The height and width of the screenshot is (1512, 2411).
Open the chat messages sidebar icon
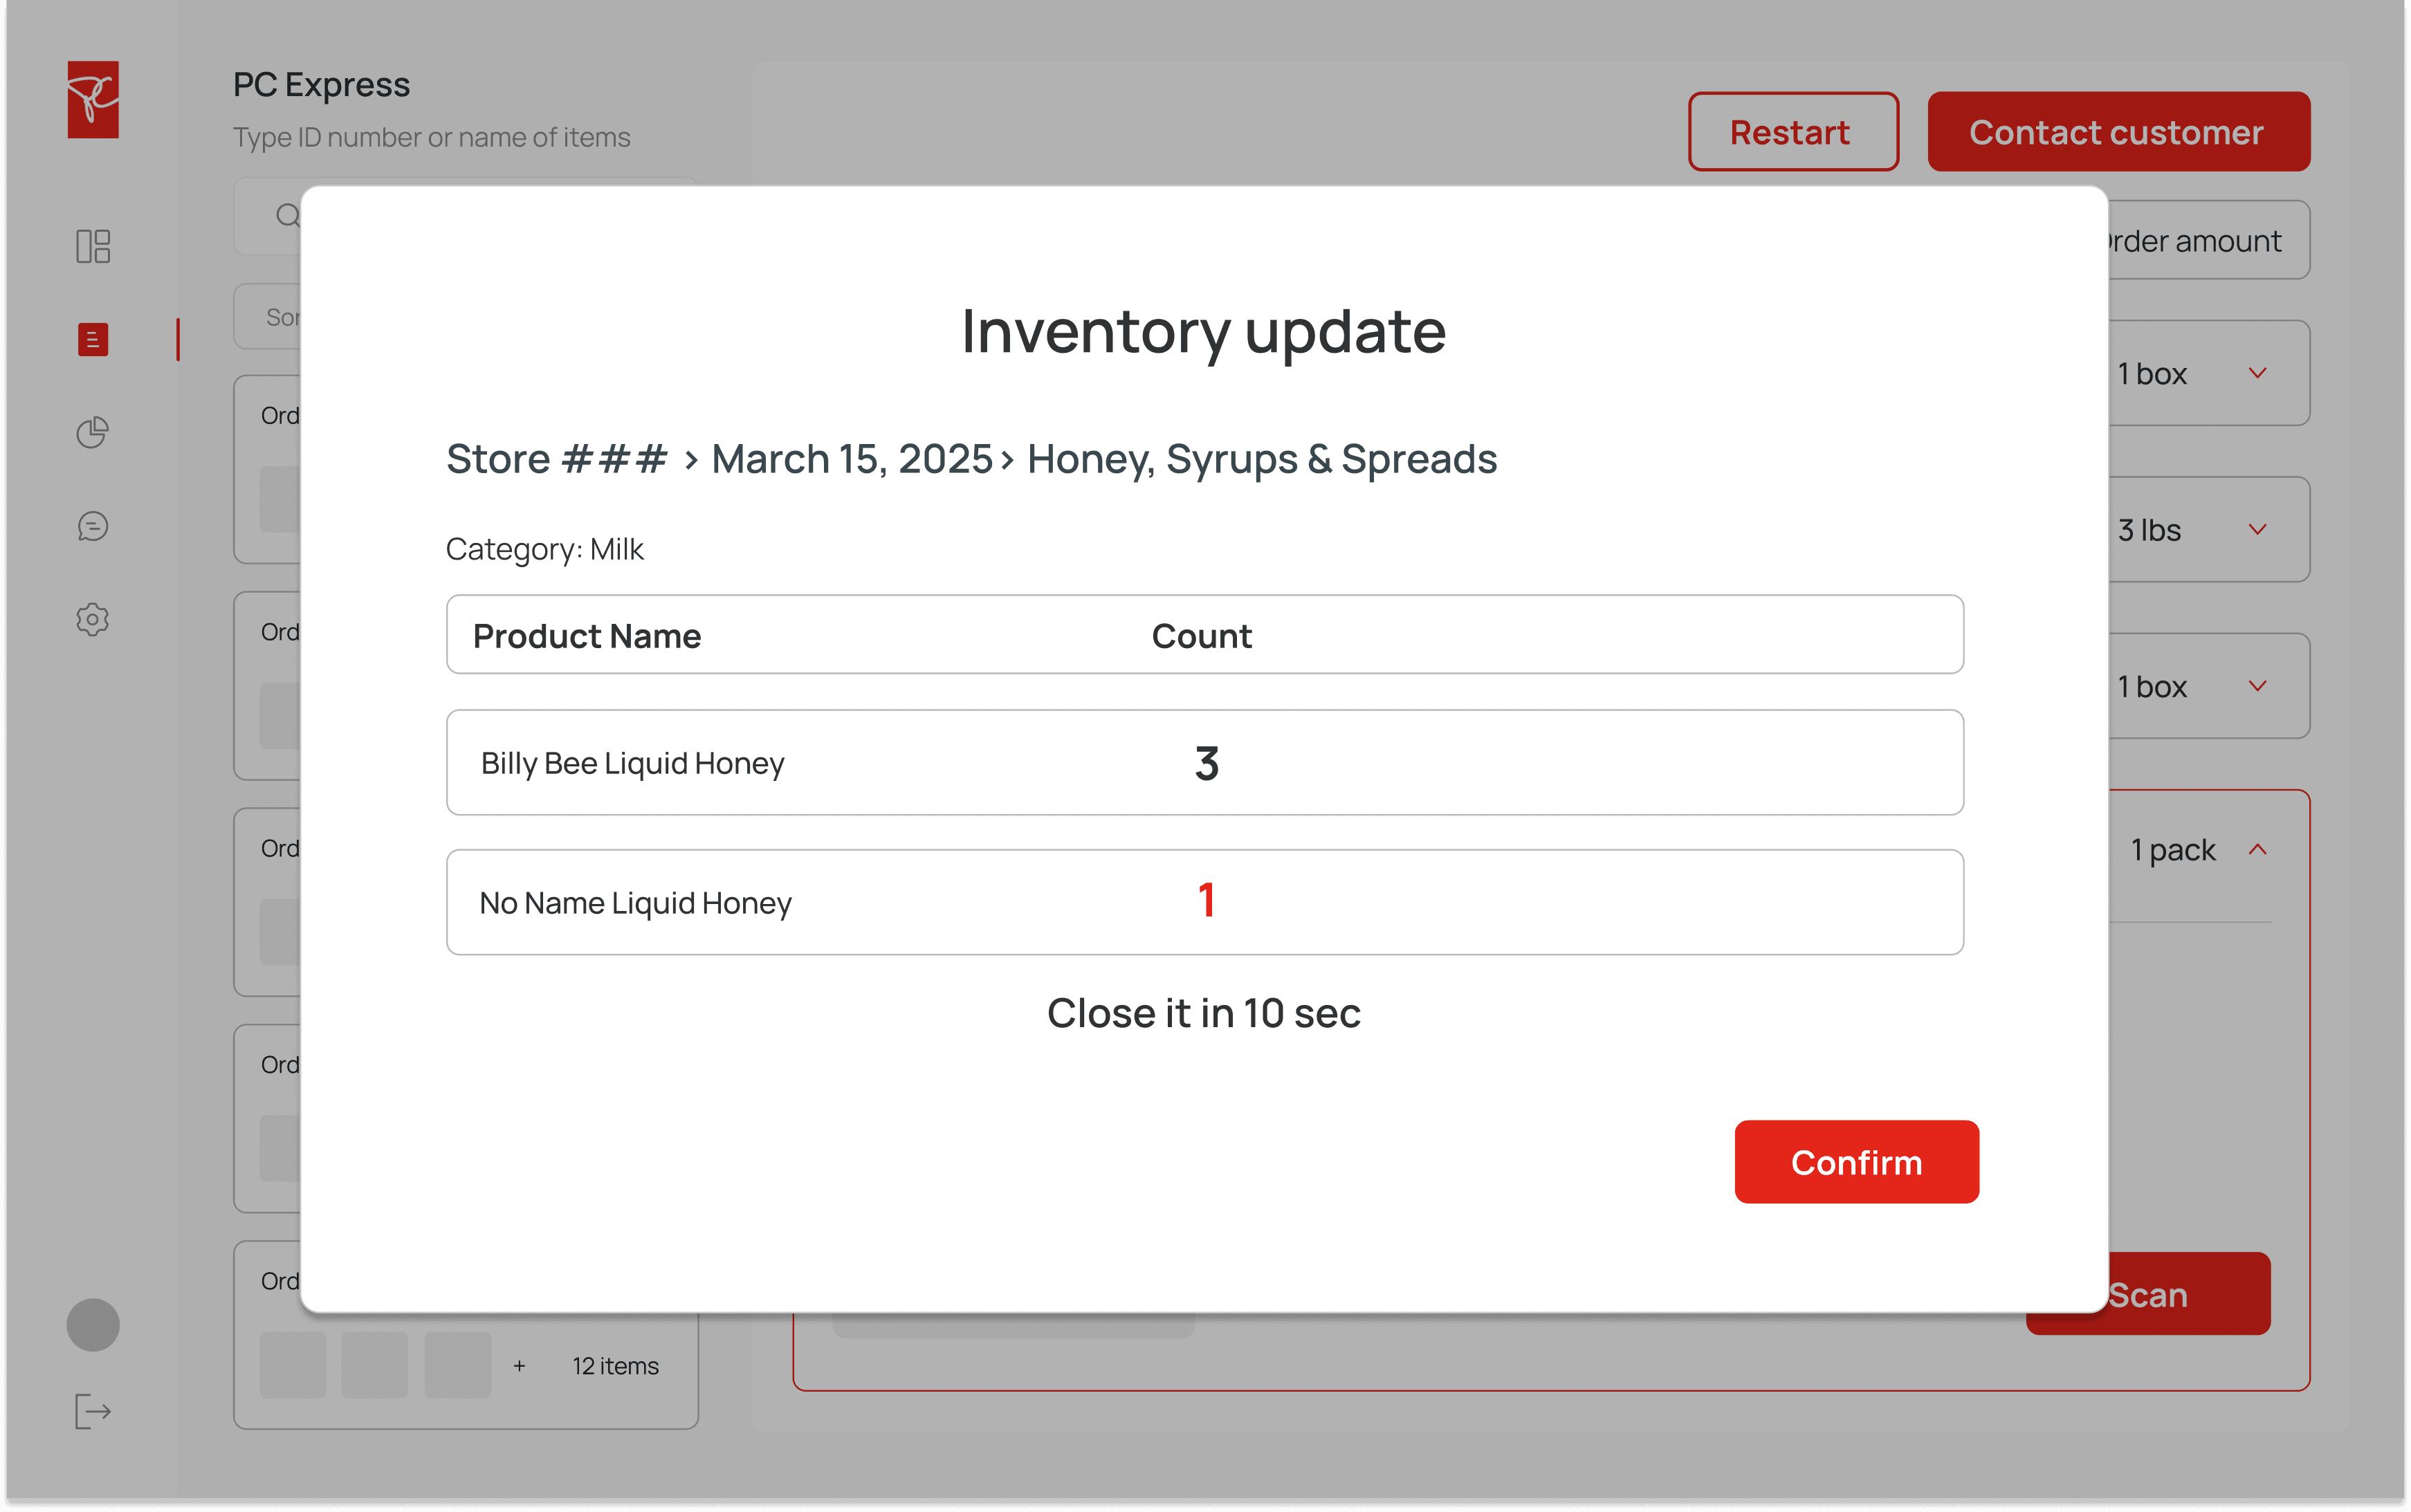point(93,526)
